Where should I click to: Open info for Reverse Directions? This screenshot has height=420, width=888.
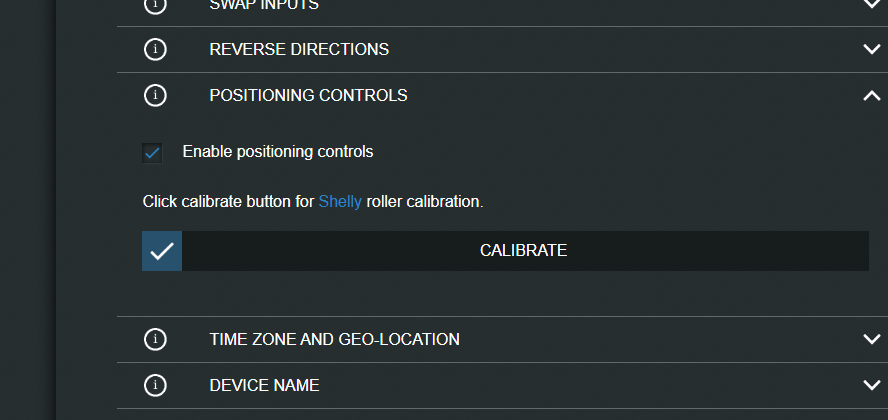(x=155, y=49)
